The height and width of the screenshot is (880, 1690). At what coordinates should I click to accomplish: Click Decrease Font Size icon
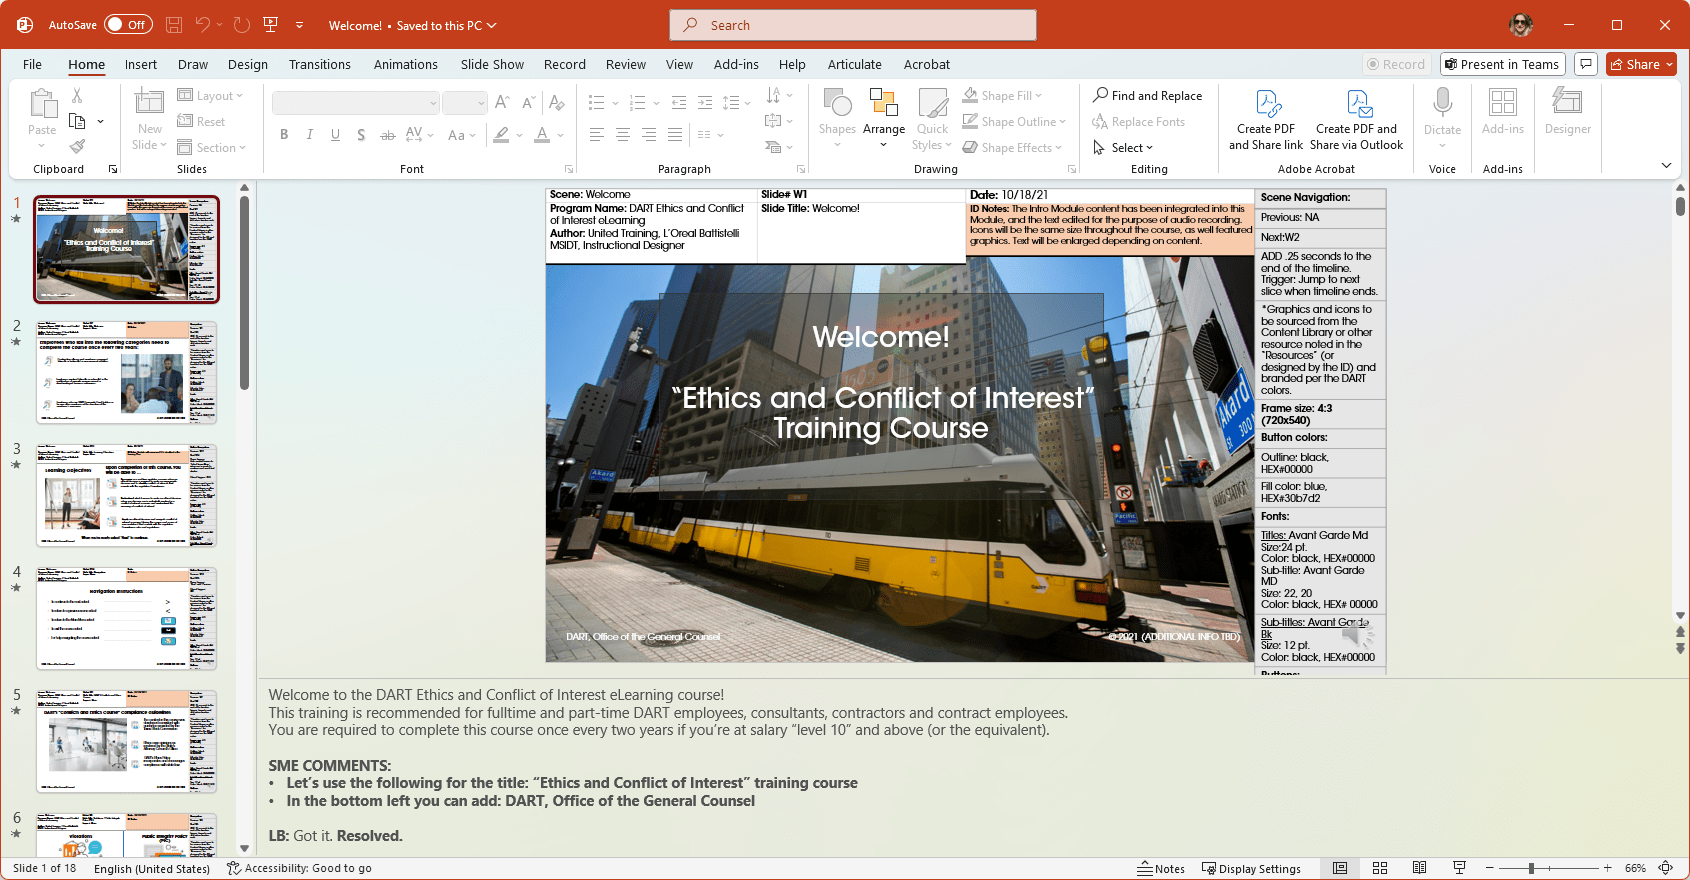click(x=529, y=102)
